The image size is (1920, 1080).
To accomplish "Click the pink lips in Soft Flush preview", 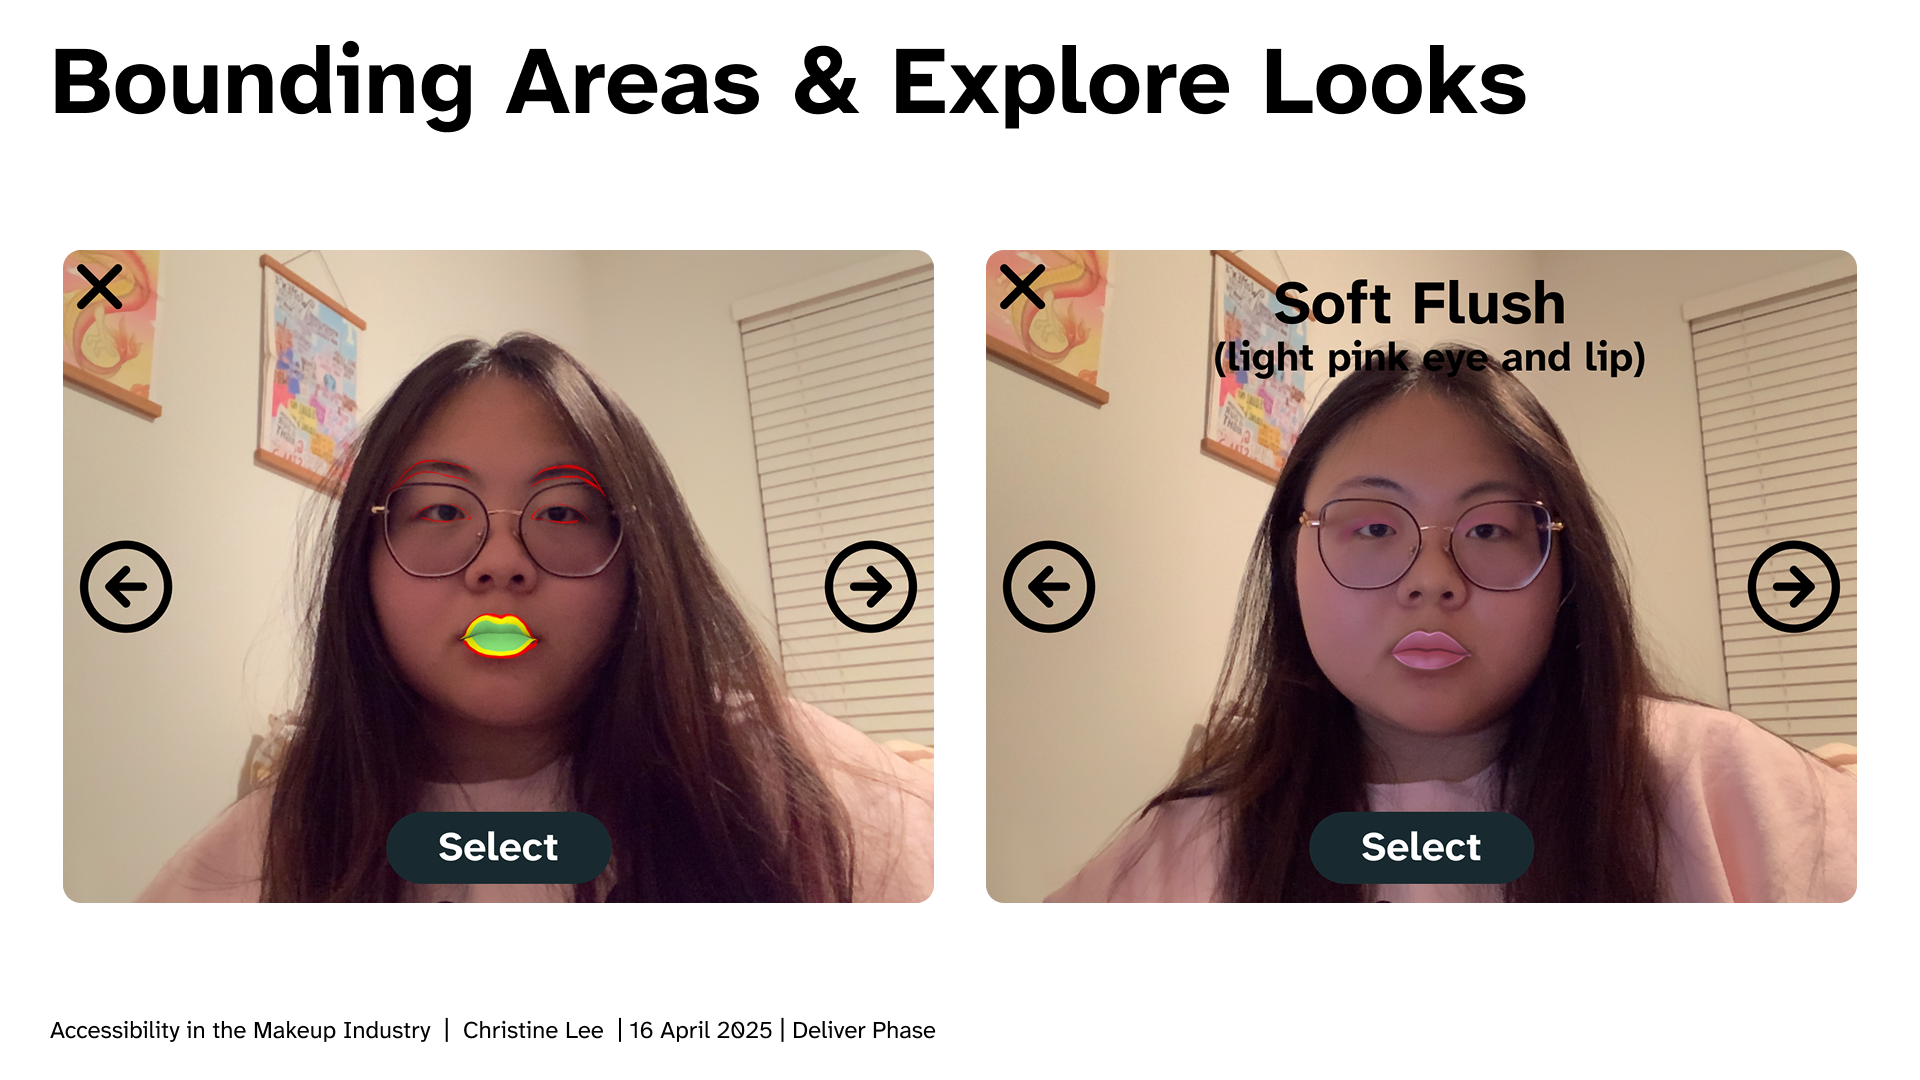I will pos(1430,650).
